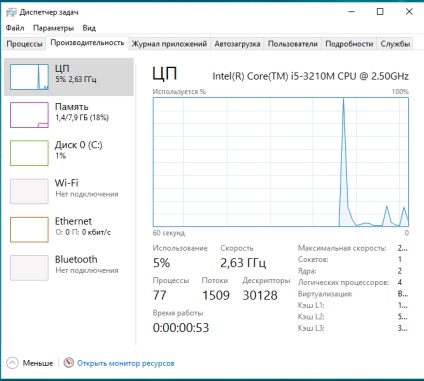Image resolution: width=424 pixels, height=381 pixels.
Task: Click the large 'ЦП' heading
Action: (165, 74)
